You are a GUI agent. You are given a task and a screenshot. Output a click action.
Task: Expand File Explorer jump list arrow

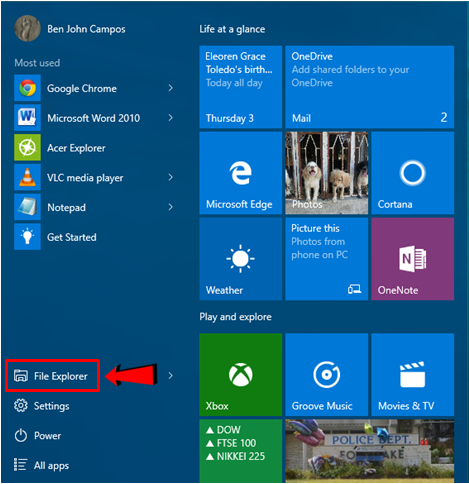click(x=171, y=376)
